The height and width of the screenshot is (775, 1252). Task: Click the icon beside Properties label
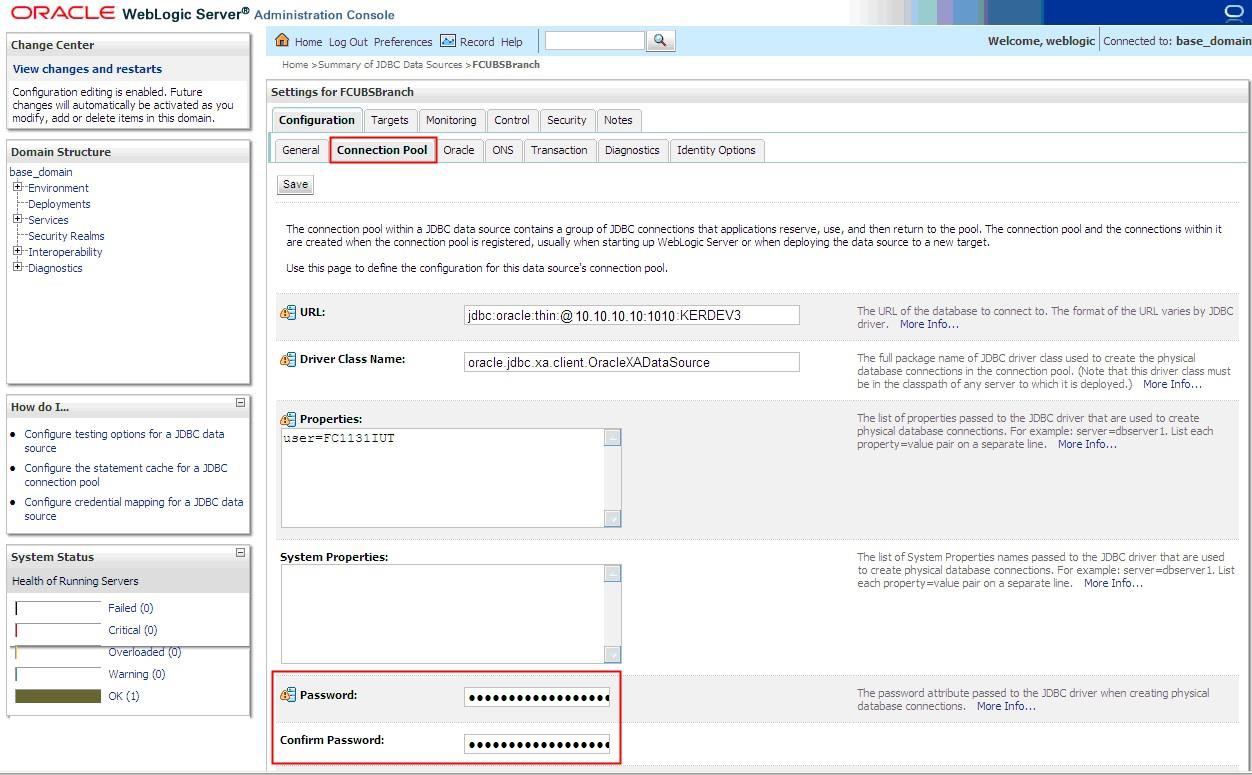[288, 419]
